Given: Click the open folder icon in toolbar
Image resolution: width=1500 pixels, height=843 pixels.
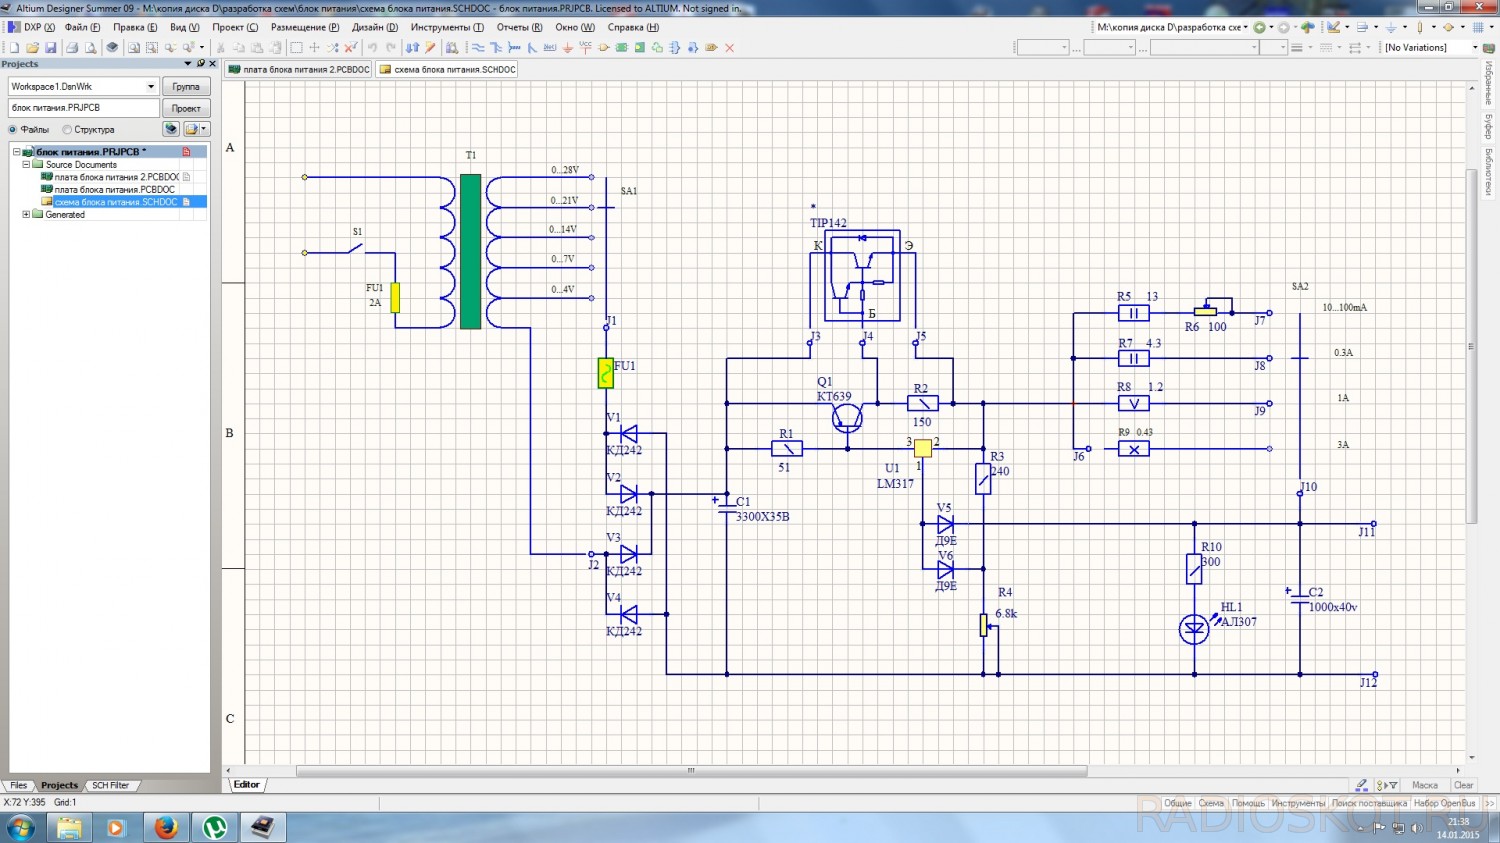Looking at the screenshot, I should [x=32, y=47].
